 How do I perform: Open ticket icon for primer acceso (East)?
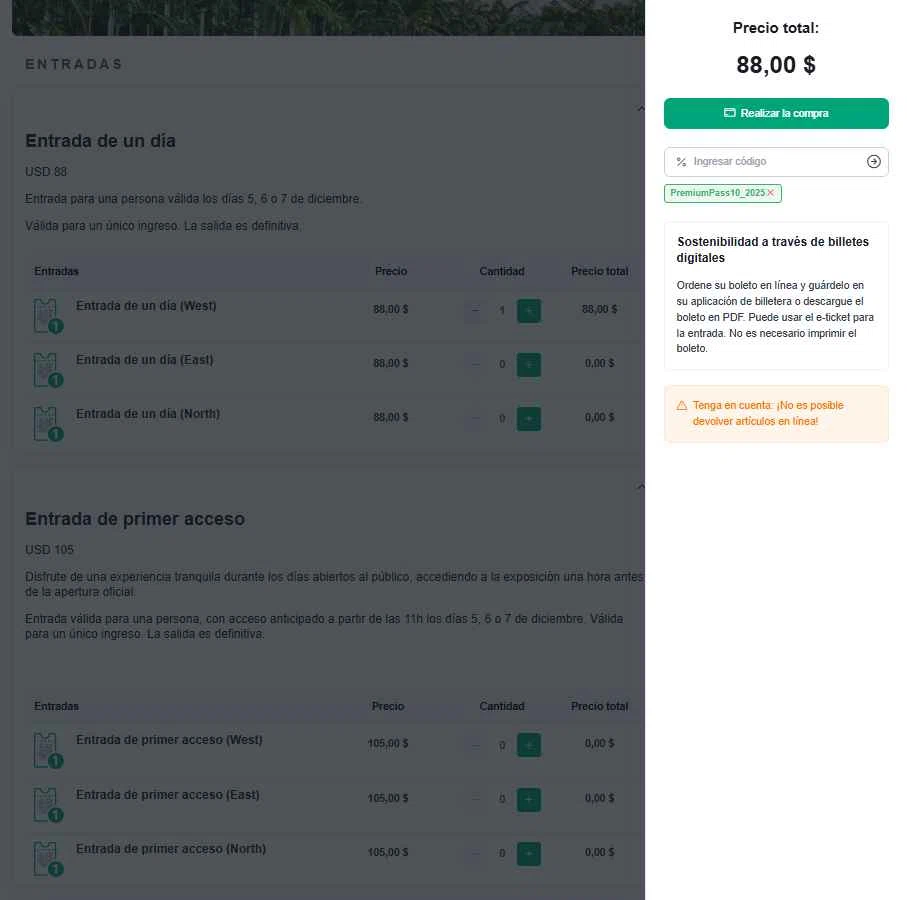coord(47,805)
